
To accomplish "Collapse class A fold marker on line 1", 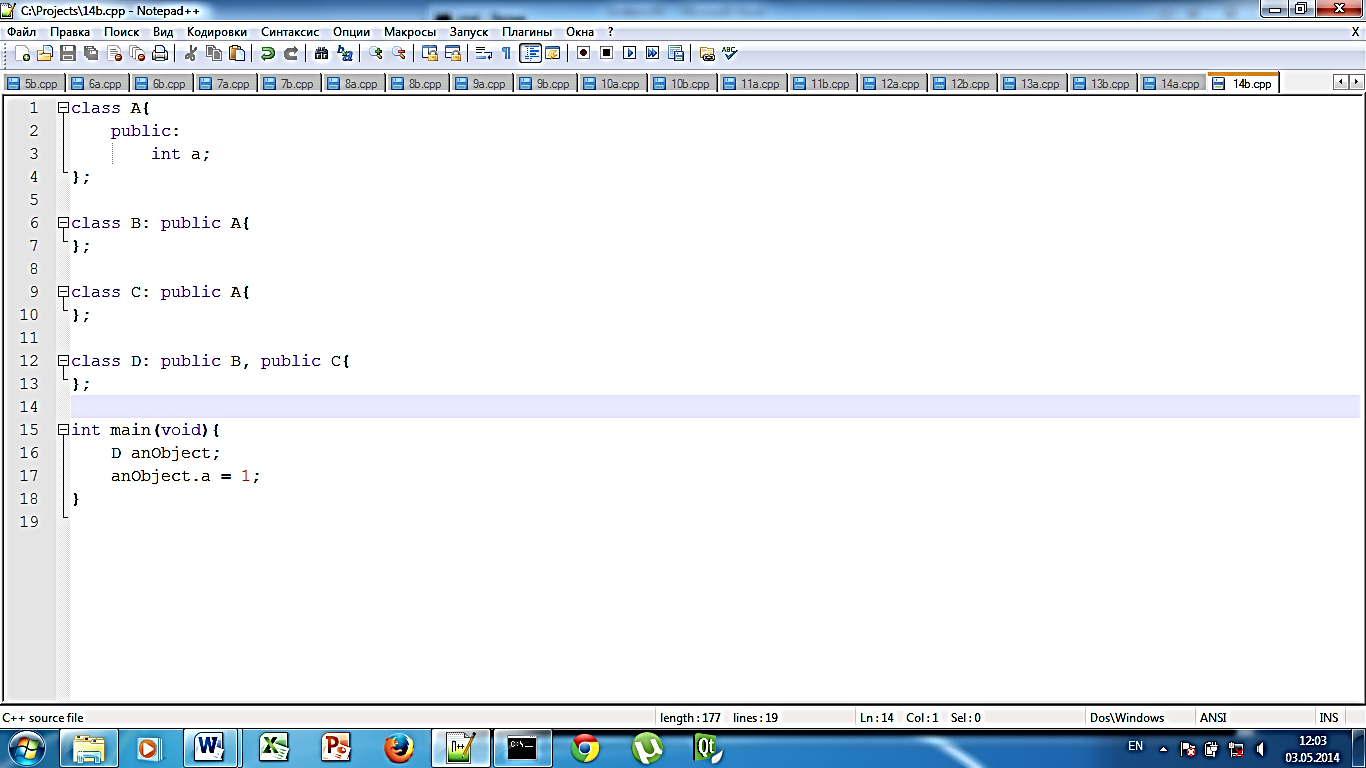I will pos(63,108).
